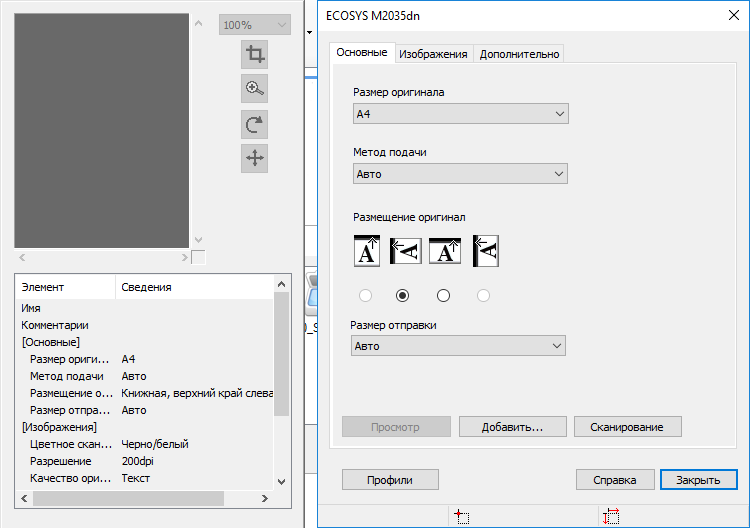Click the zoom magnifier tool icon
Image resolution: width=750 pixels, height=528 pixels.
(255, 89)
